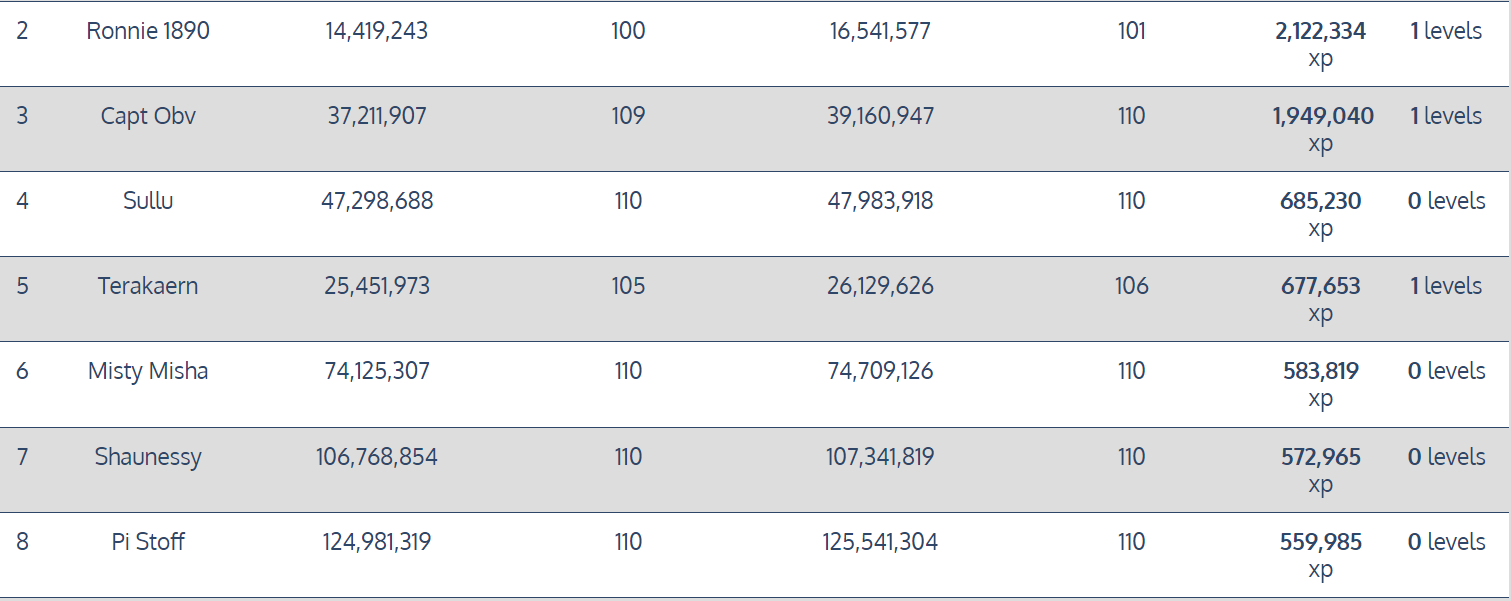
Task: Click Capt Obv's starting level 109
Action: pyautogui.click(x=628, y=116)
